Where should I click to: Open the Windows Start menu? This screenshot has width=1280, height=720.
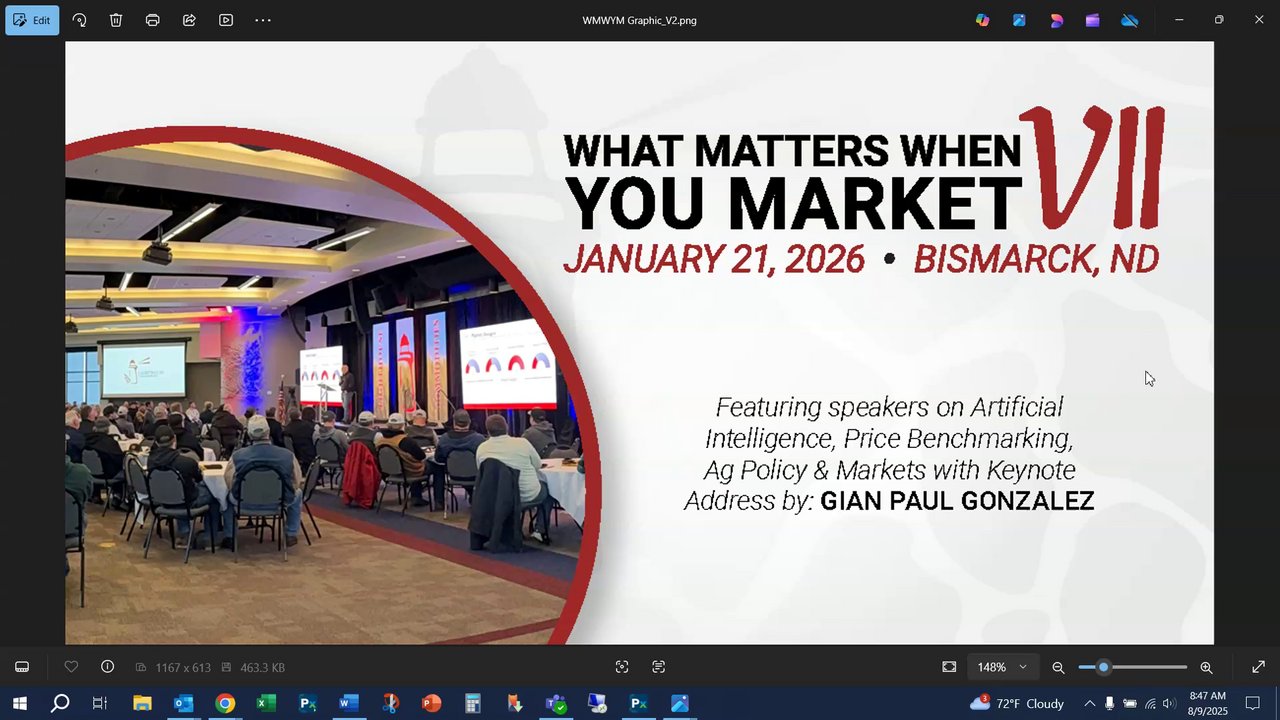(x=19, y=703)
